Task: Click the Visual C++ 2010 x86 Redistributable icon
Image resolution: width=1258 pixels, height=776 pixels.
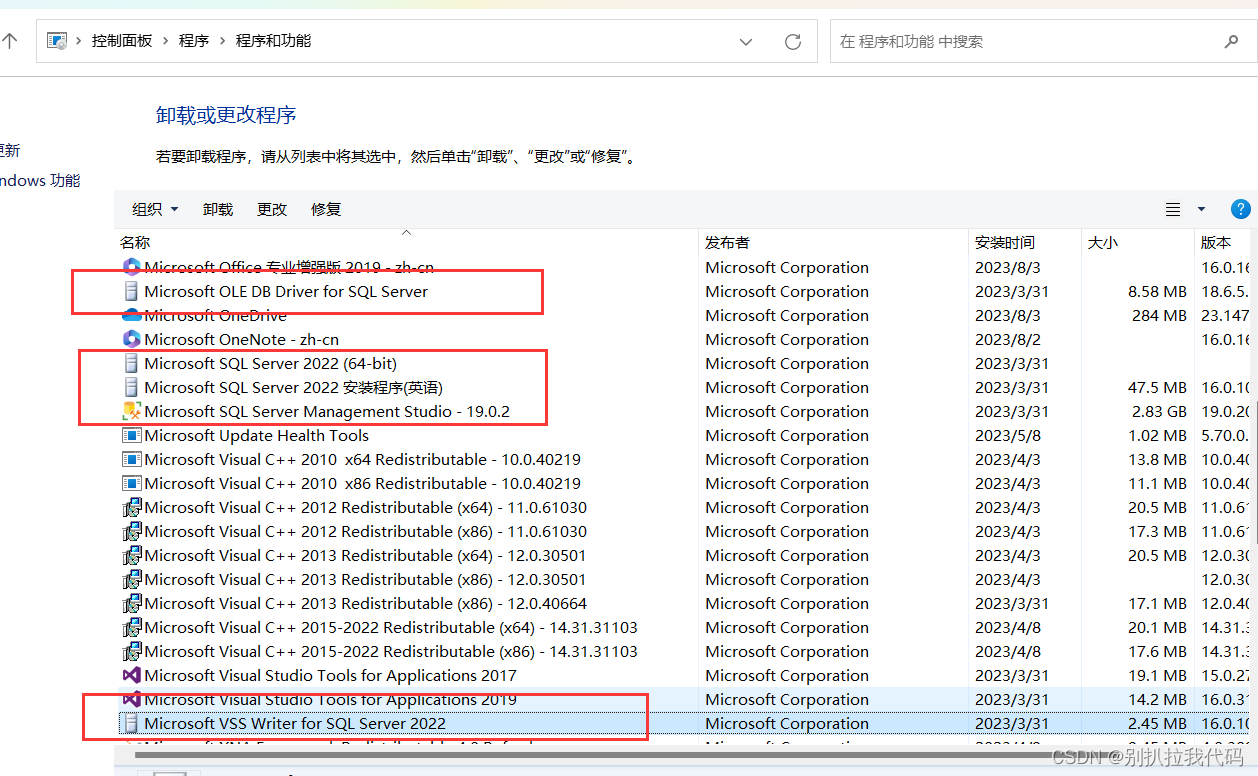Action: [x=131, y=483]
